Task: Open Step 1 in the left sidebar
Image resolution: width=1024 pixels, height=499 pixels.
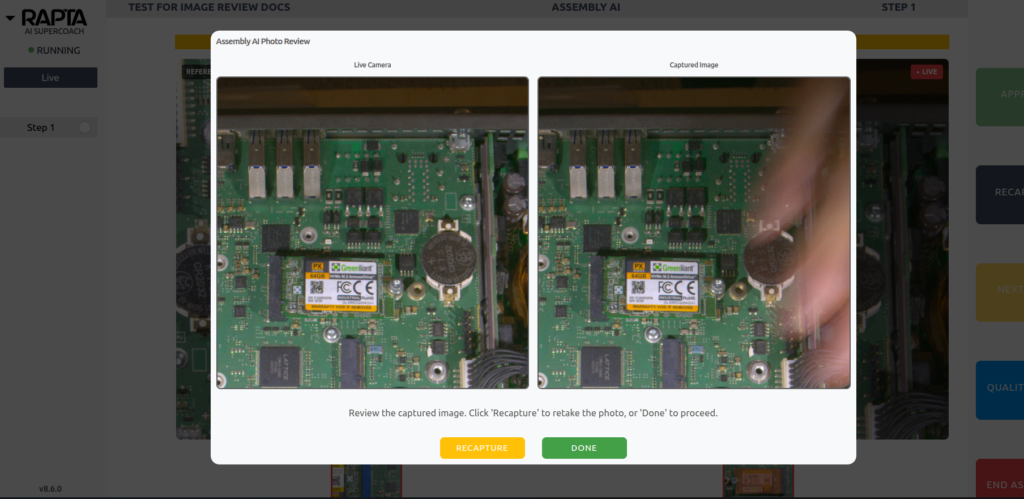Action: coord(41,128)
